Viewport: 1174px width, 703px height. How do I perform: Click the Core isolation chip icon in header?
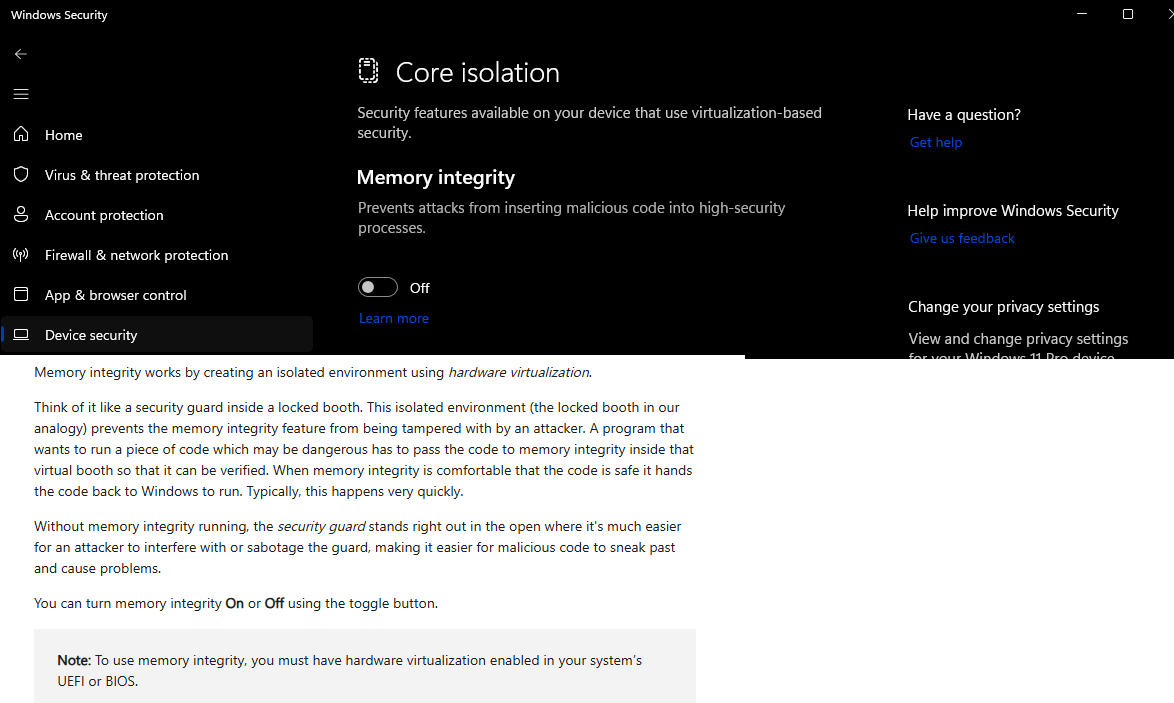tap(369, 71)
